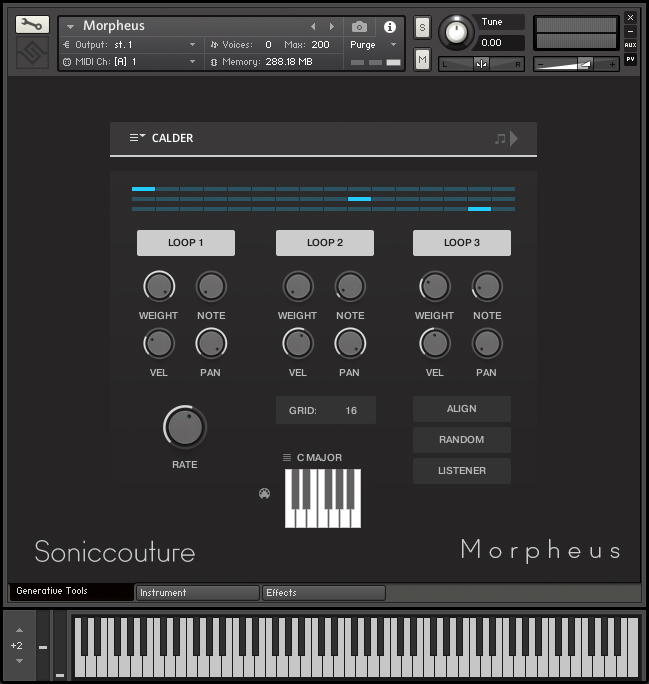Click the Loop 3 NOTE knob
This screenshot has height=684, width=649.
pos(487,287)
